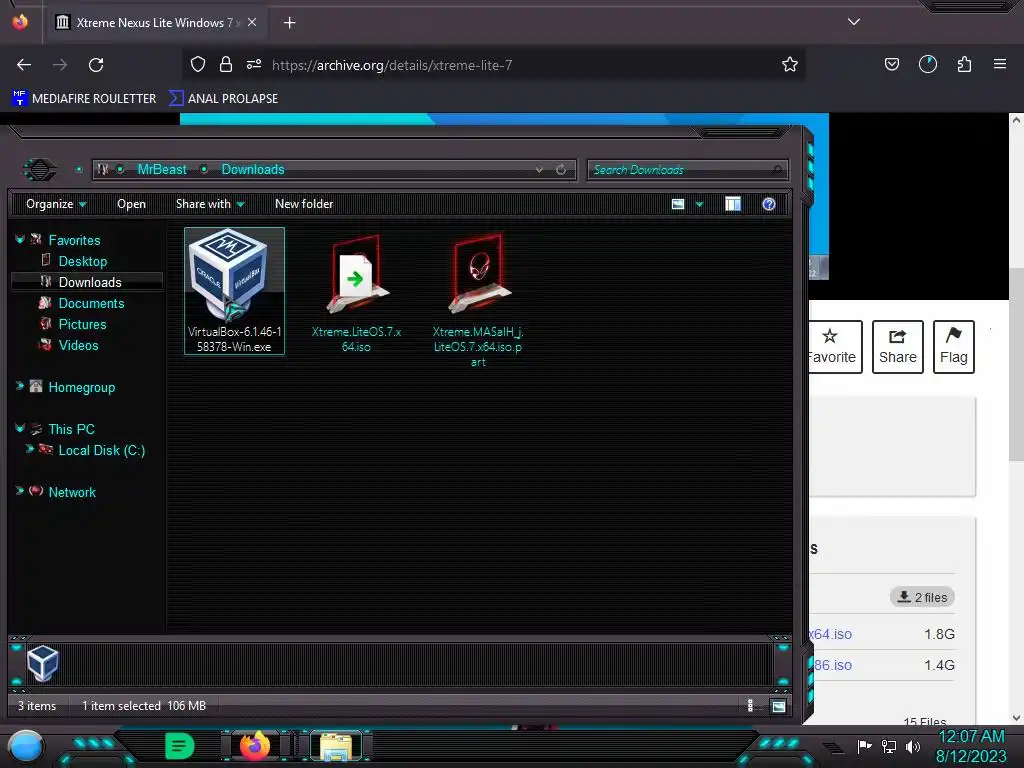
Task: Click New folder
Action: pos(304,204)
